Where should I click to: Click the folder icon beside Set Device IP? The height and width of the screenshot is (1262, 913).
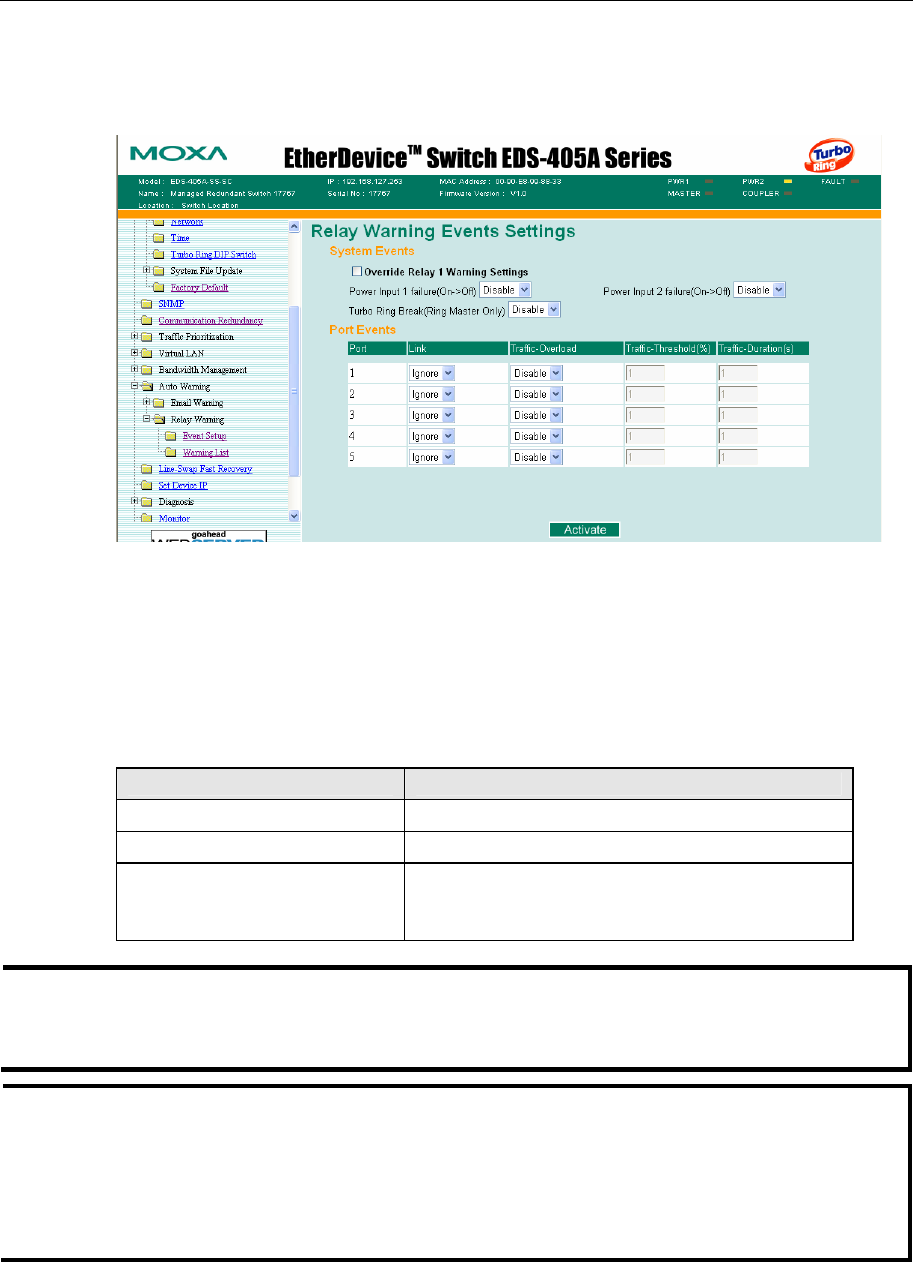pyautogui.click(x=148, y=485)
